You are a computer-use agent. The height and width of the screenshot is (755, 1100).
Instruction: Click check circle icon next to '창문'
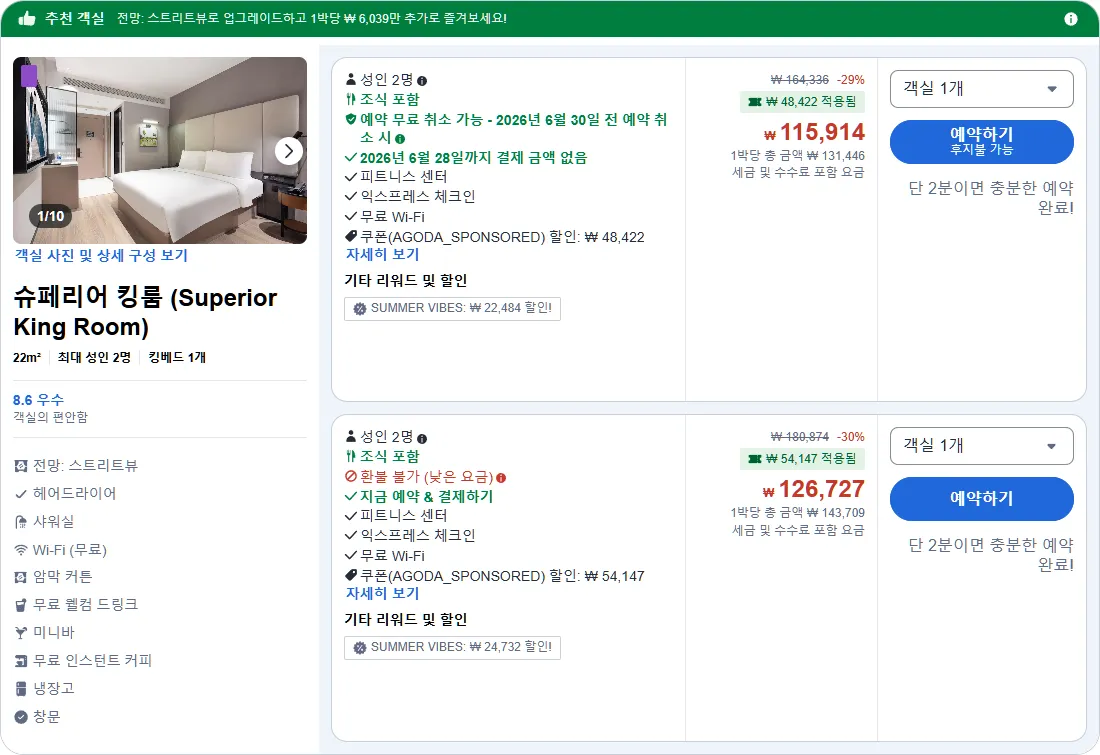point(21,717)
